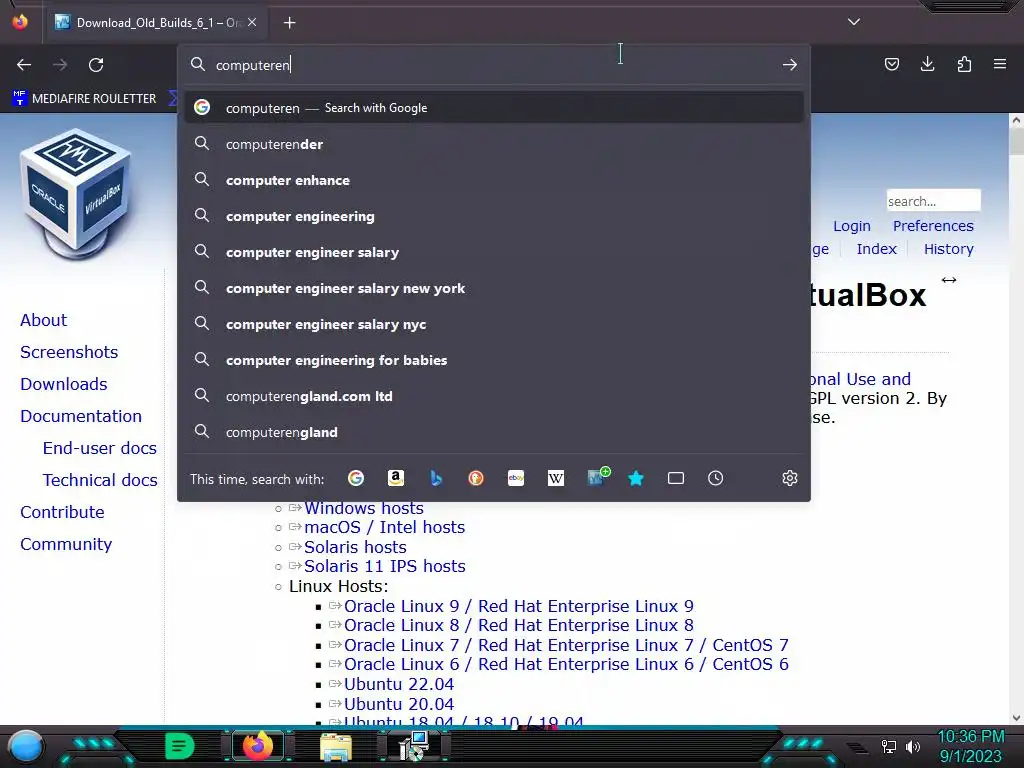
Task: Click the page vertical scrollbar thumb
Action: coord(1016,142)
